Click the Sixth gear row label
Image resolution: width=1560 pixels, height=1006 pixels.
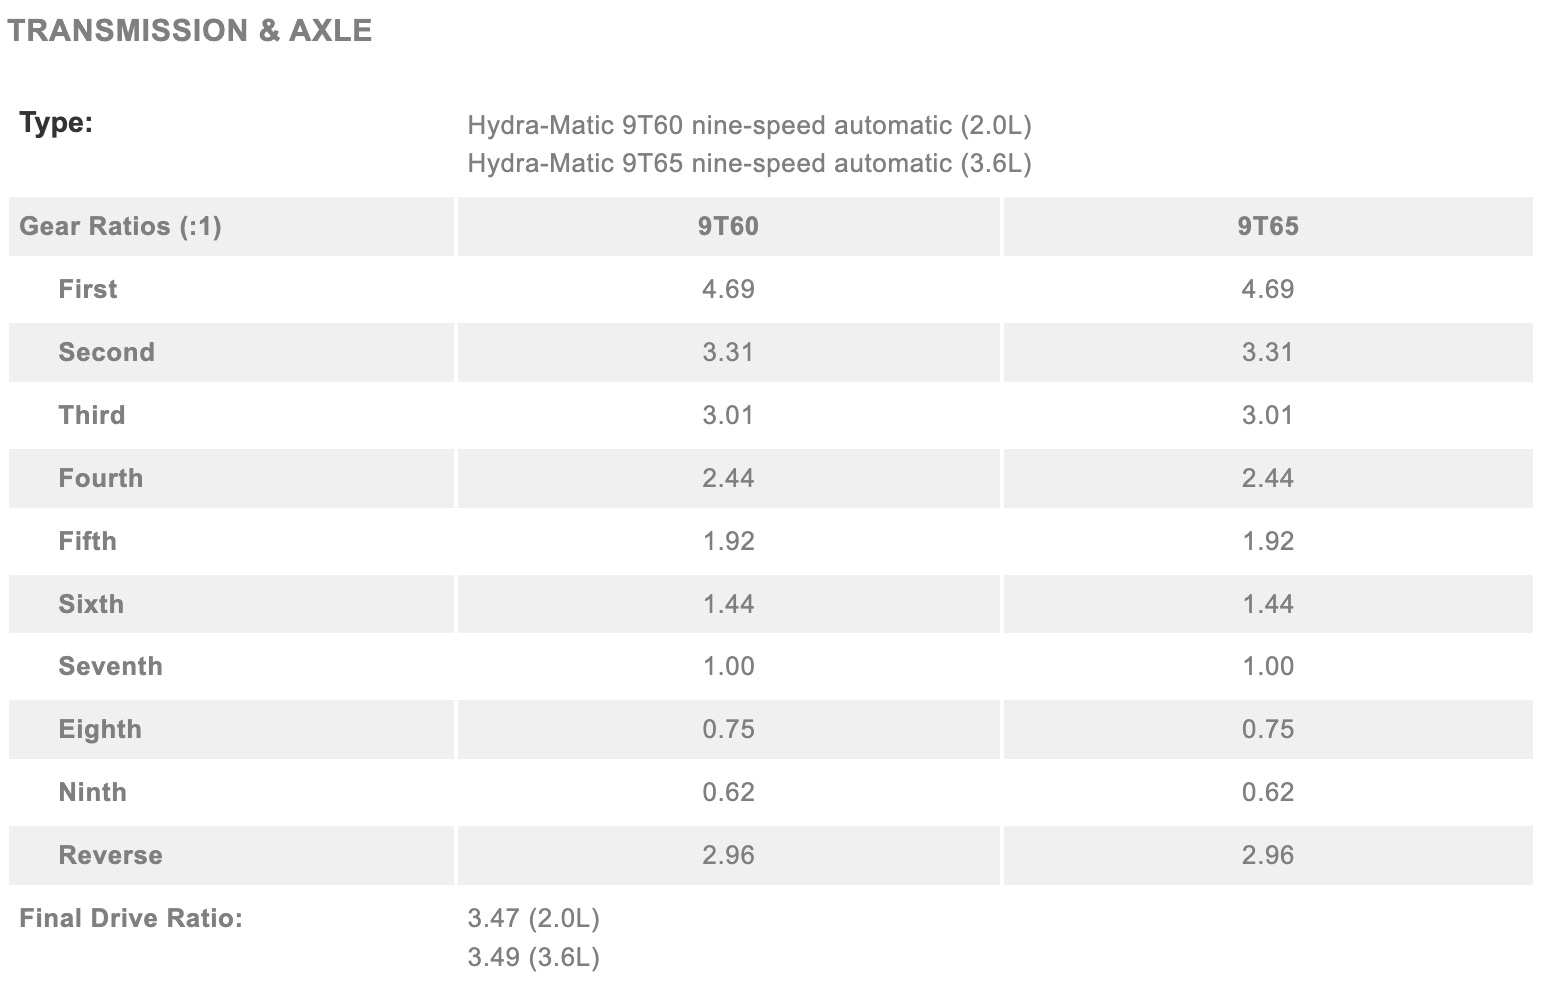coord(91,604)
